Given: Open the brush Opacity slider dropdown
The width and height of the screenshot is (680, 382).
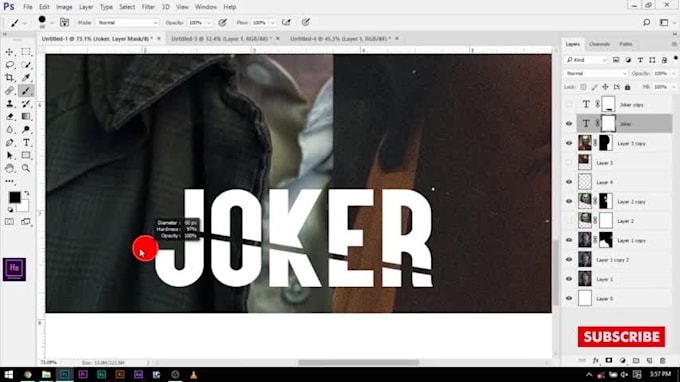Looking at the screenshot, I should click(209, 22).
